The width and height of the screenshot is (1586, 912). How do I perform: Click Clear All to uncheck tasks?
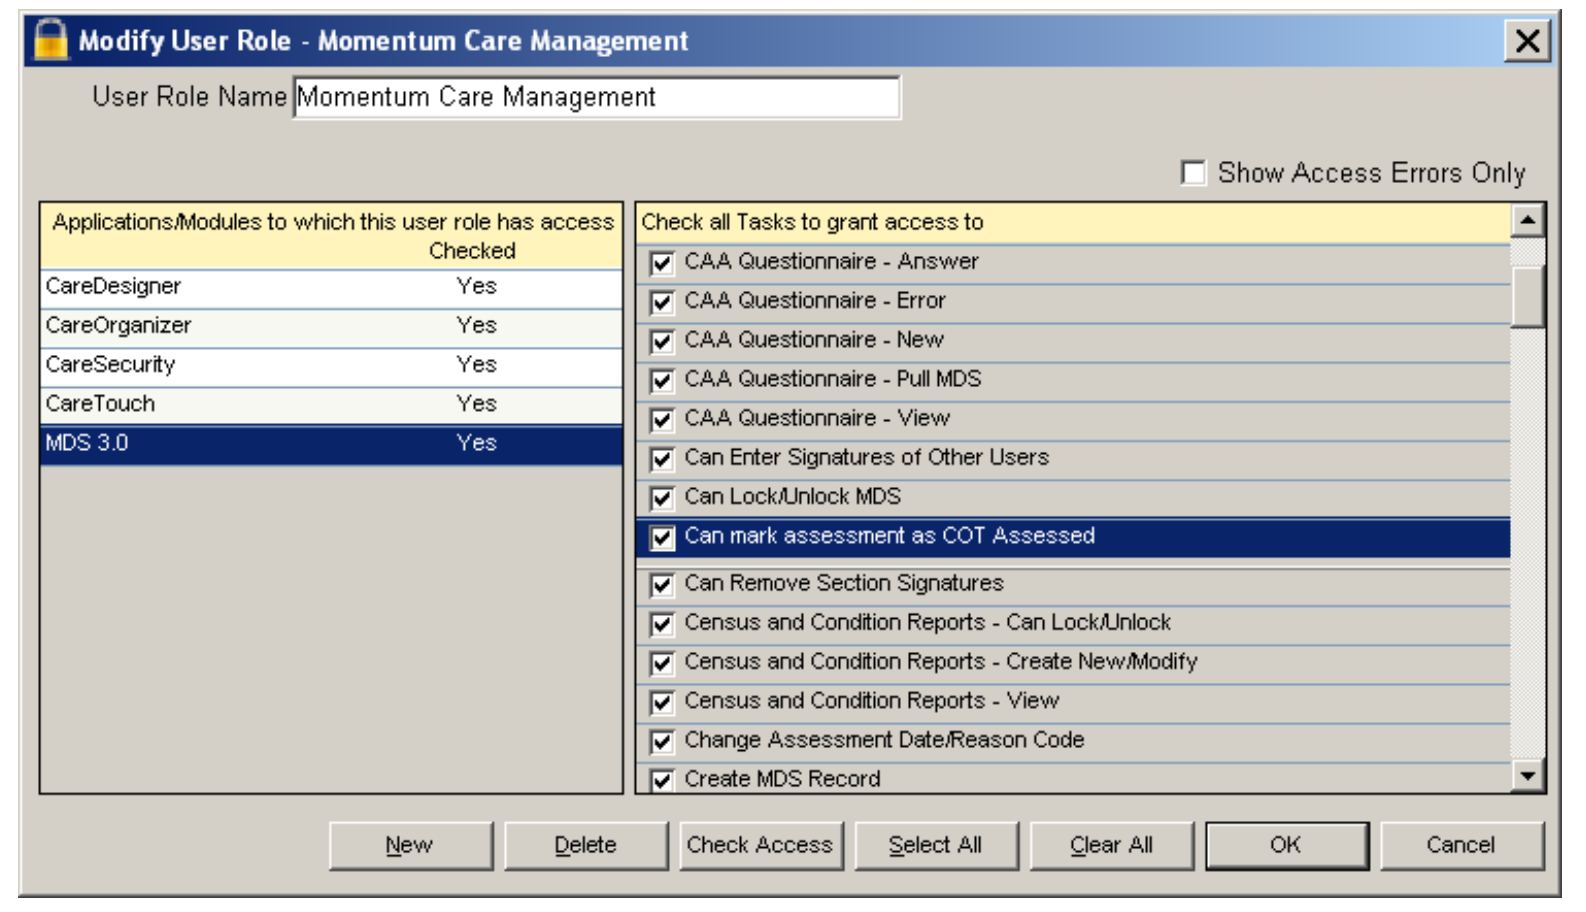click(x=1112, y=846)
